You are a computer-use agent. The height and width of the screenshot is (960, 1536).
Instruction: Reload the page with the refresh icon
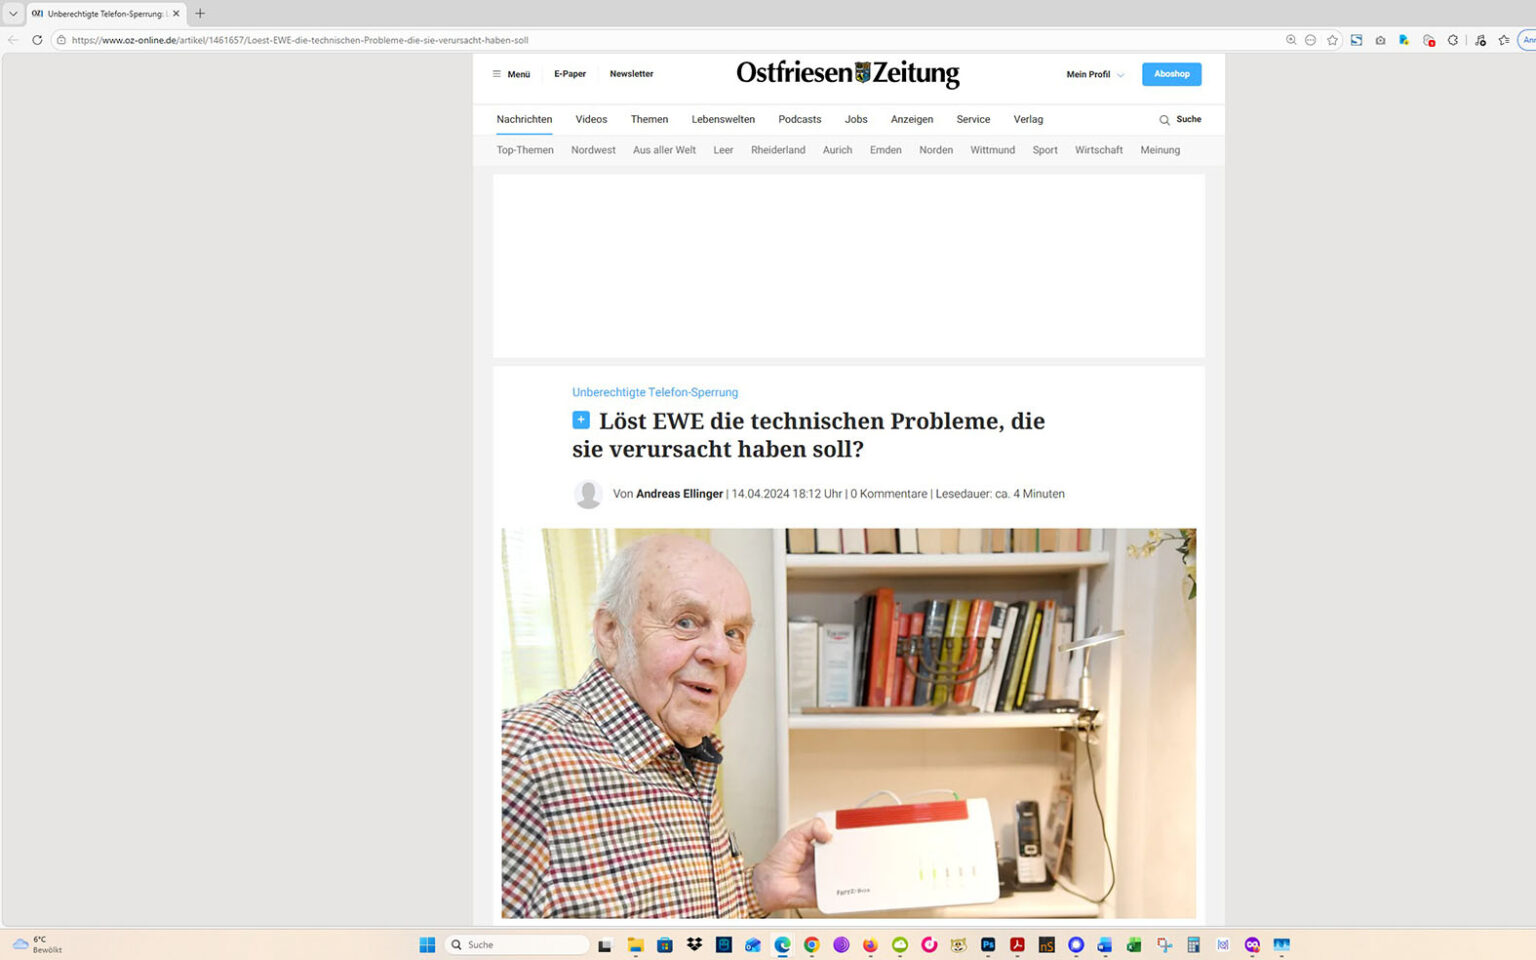click(x=36, y=40)
